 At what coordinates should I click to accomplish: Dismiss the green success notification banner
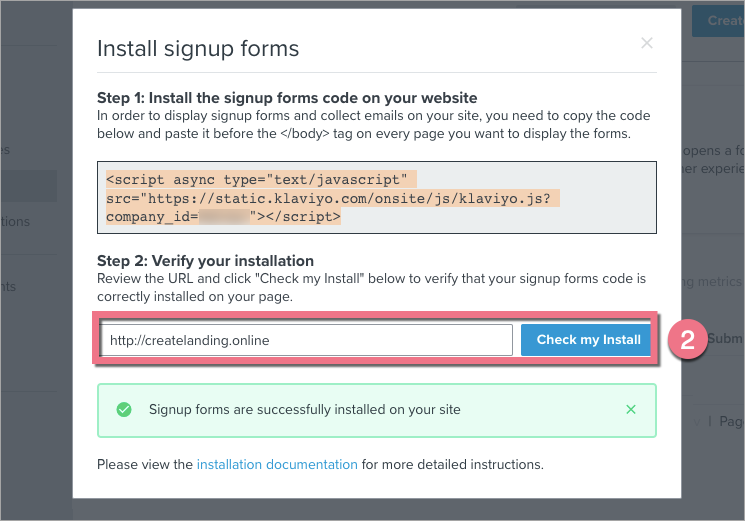point(631,409)
